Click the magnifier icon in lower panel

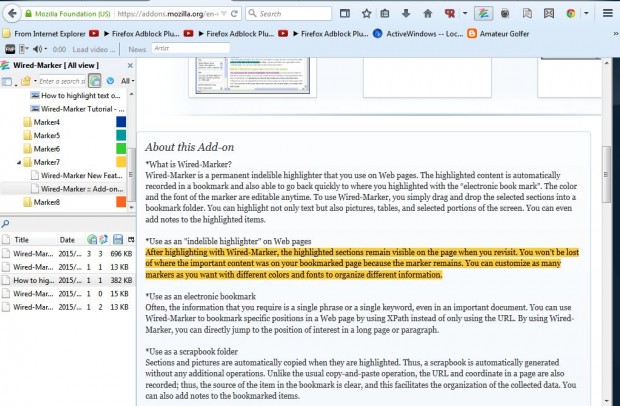6,224
